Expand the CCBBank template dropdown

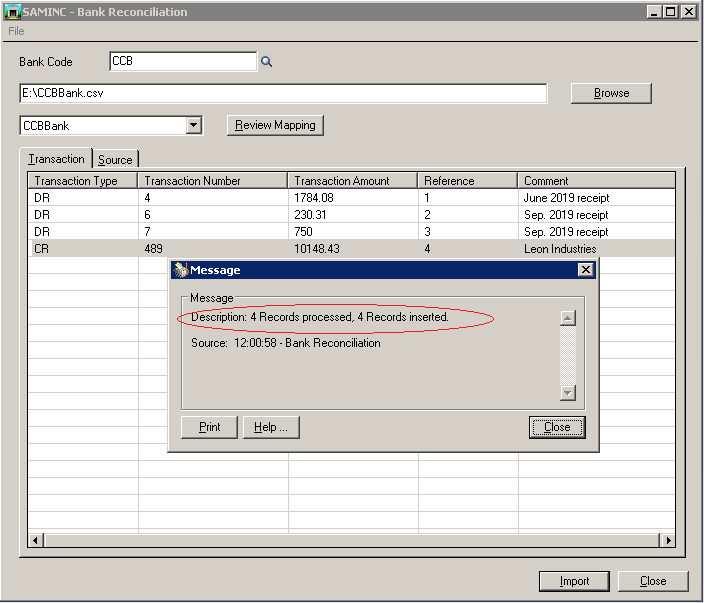(194, 125)
